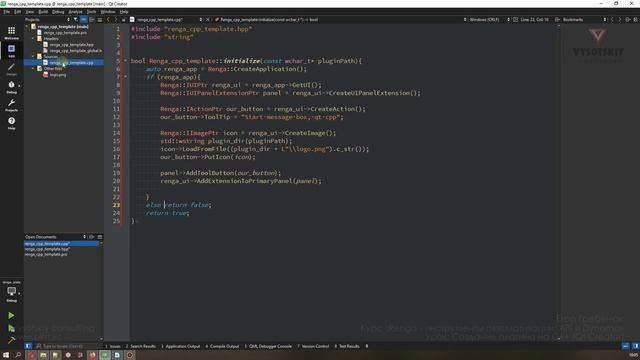Open Windows taskbar search
The width and height of the screenshot is (640, 360).
pos(18,355)
